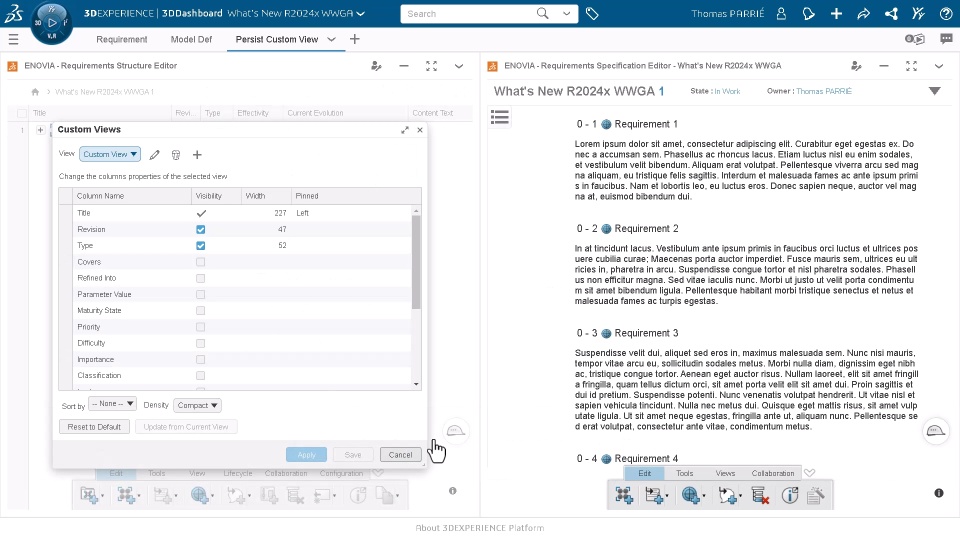Click the share arrow icon in top bar
960x540 pixels.
863,13
